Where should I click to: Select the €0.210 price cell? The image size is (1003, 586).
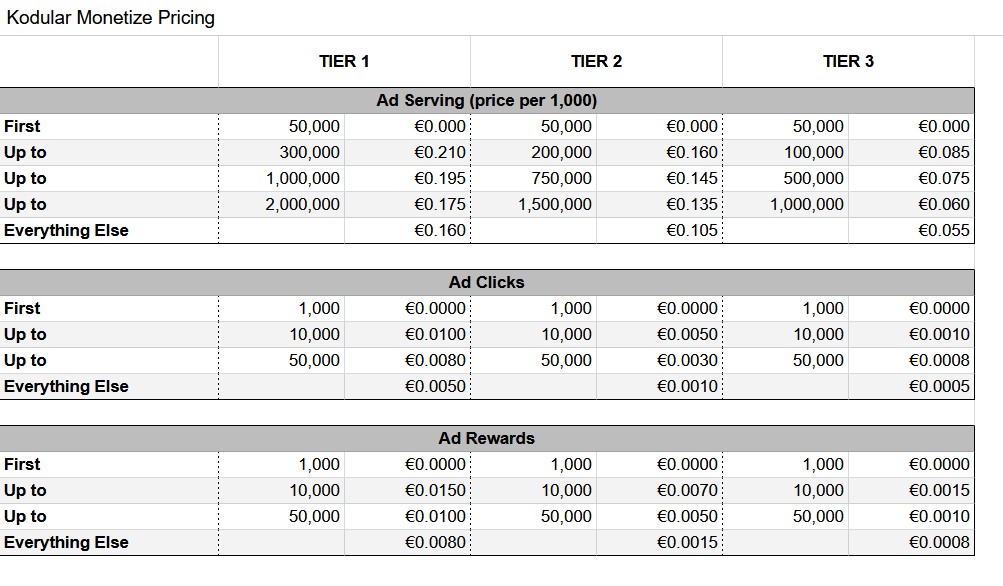pos(440,152)
